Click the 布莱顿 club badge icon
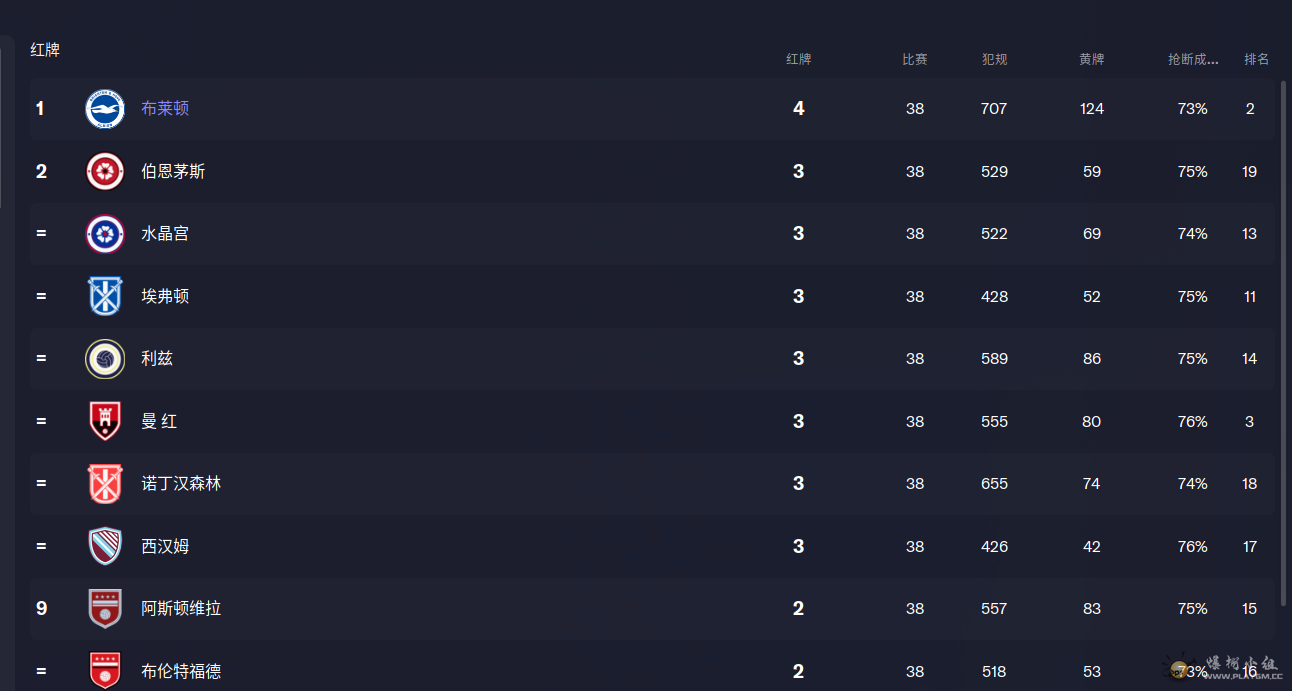 click(105, 109)
